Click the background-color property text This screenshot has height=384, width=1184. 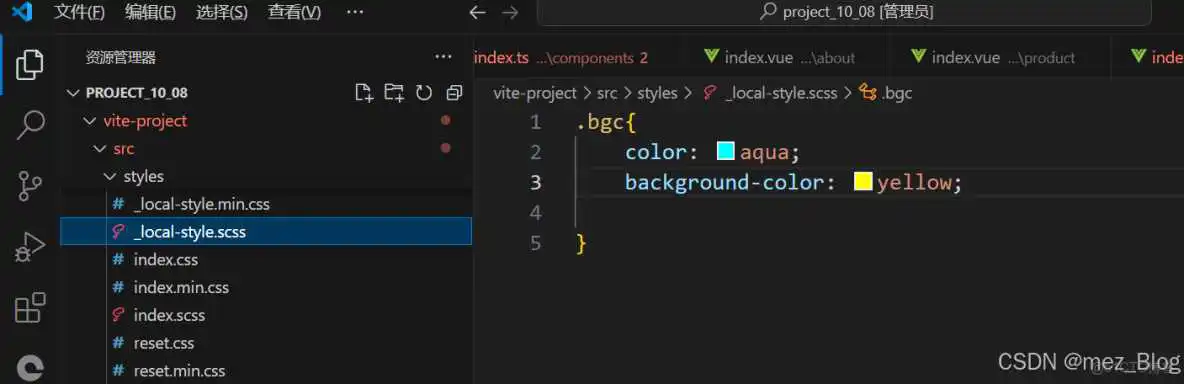pyautogui.click(x=724, y=183)
